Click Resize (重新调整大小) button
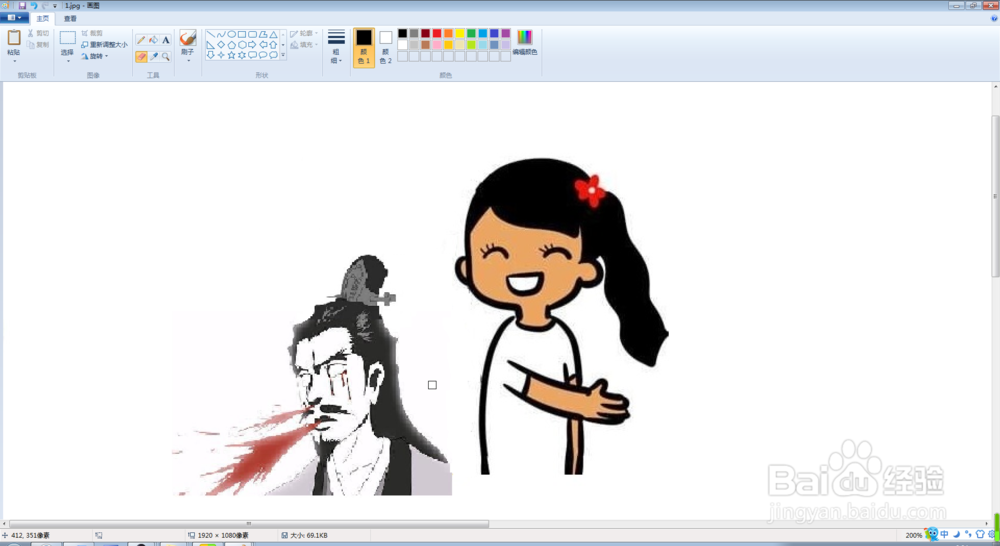The width and height of the screenshot is (1000, 546). [x=105, y=45]
